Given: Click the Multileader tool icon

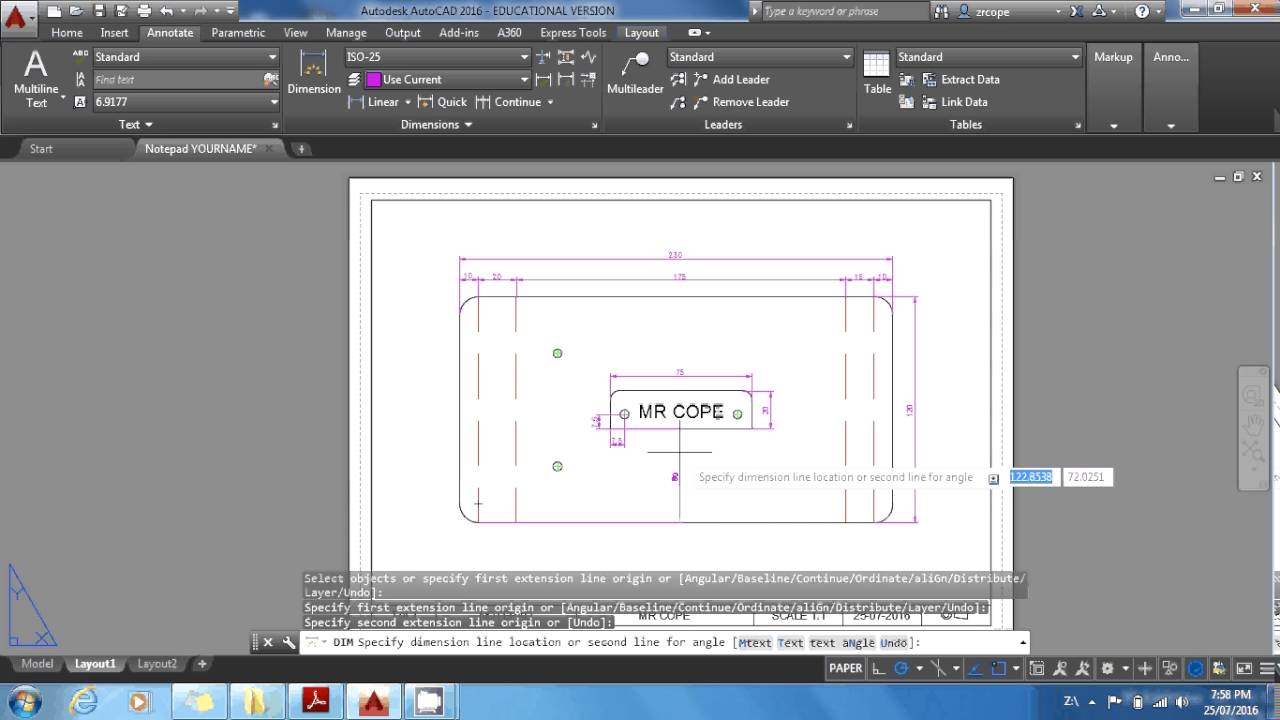Looking at the screenshot, I should (635, 73).
